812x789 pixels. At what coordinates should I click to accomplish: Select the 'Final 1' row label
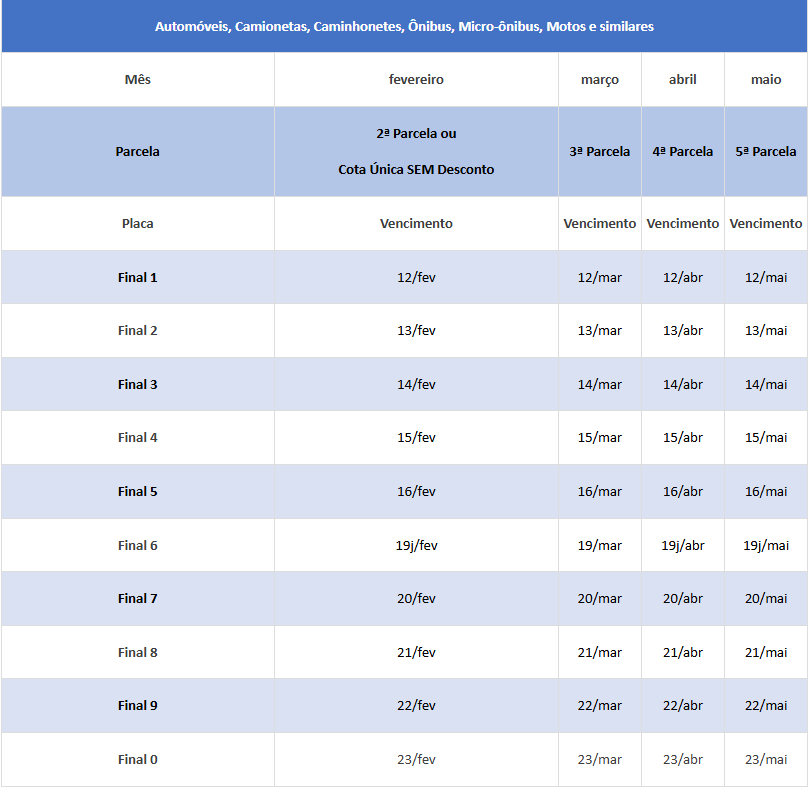tap(137, 277)
